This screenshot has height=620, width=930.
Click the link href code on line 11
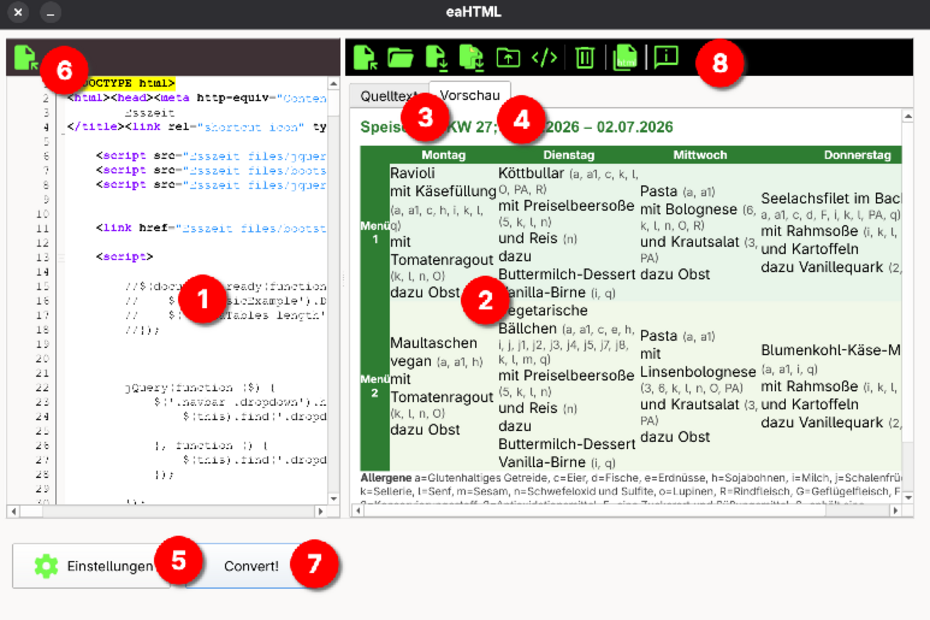click(x=211, y=228)
